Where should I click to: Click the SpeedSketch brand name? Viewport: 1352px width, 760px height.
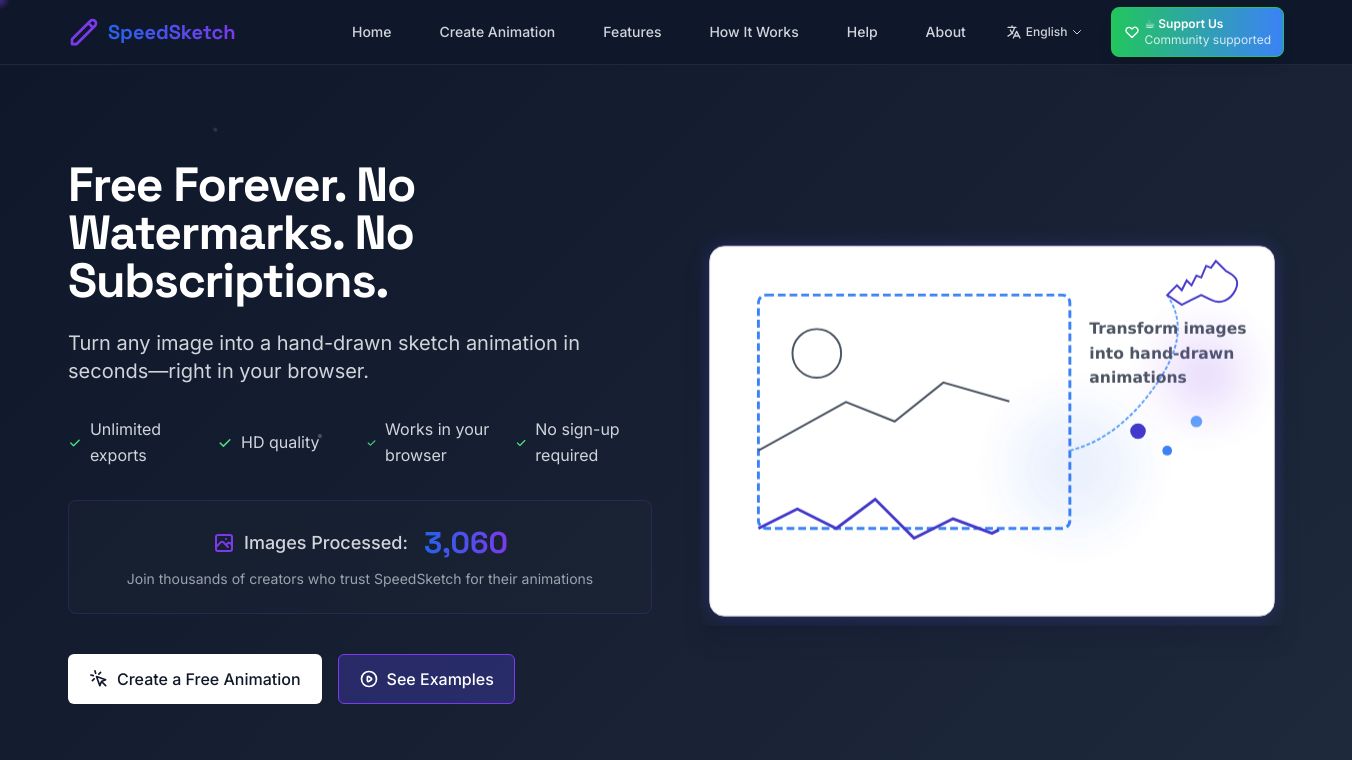tap(171, 32)
